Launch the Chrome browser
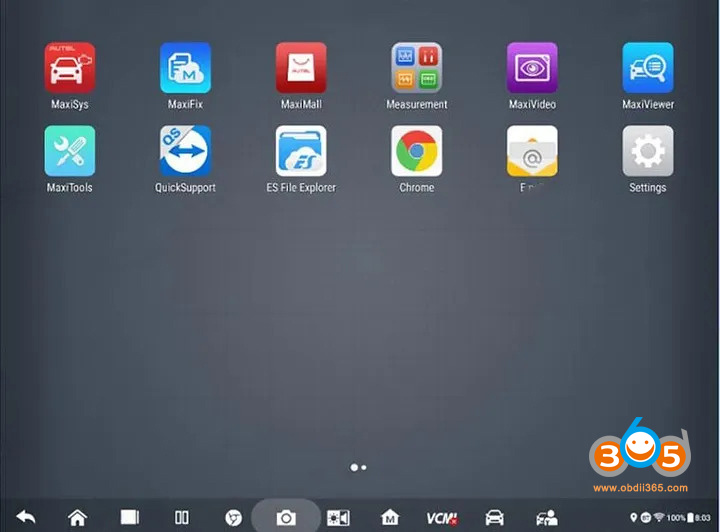Screen dimensions: 720x532 (x=417, y=151)
